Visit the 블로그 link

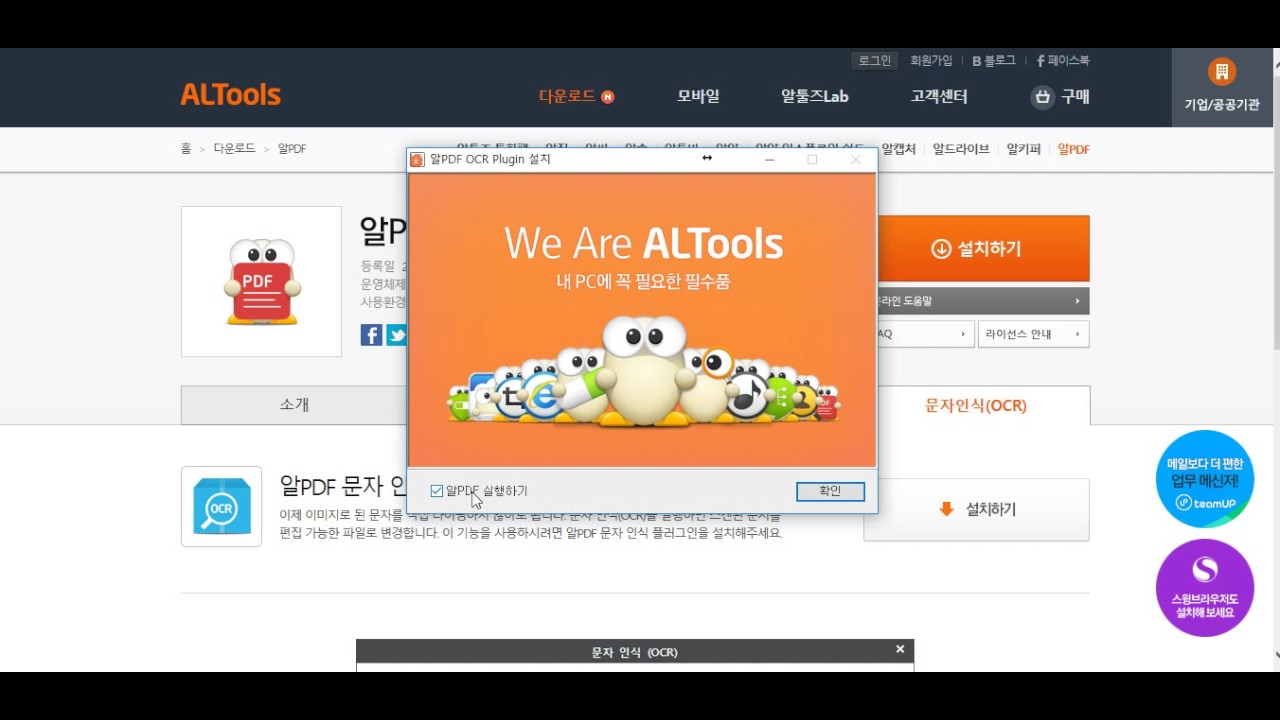(994, 61)
